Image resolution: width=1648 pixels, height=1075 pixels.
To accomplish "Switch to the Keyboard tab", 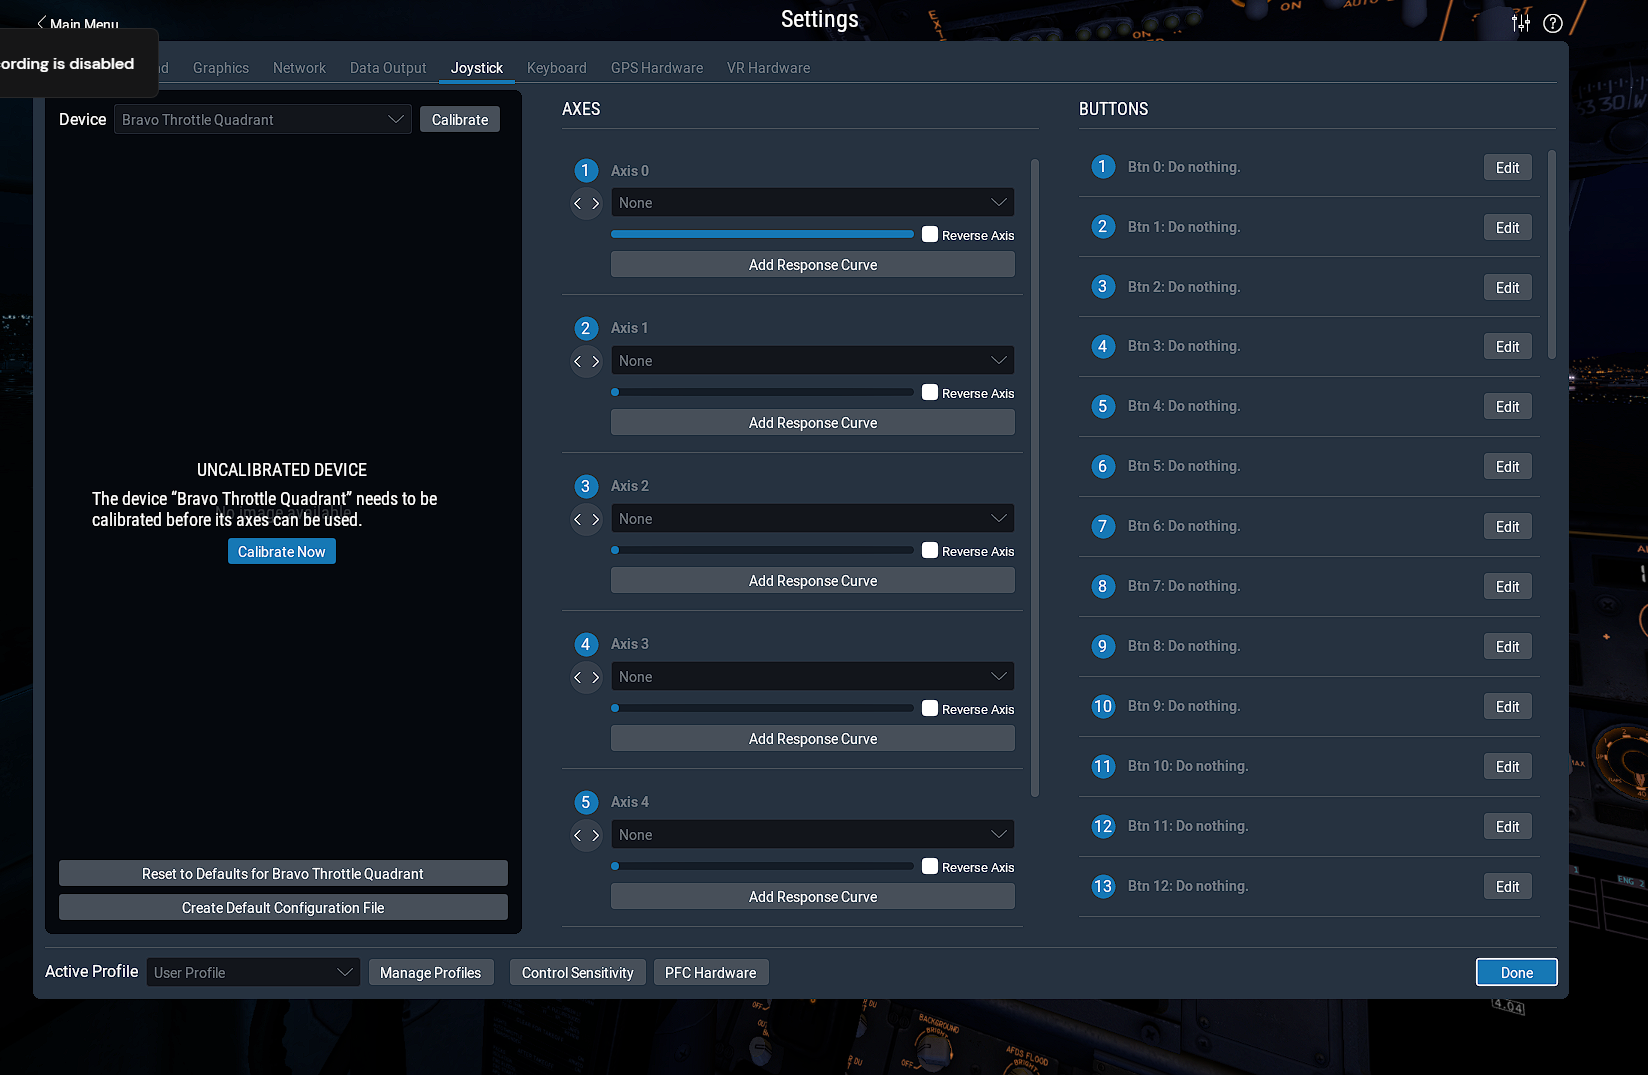I will click(556, 68).
